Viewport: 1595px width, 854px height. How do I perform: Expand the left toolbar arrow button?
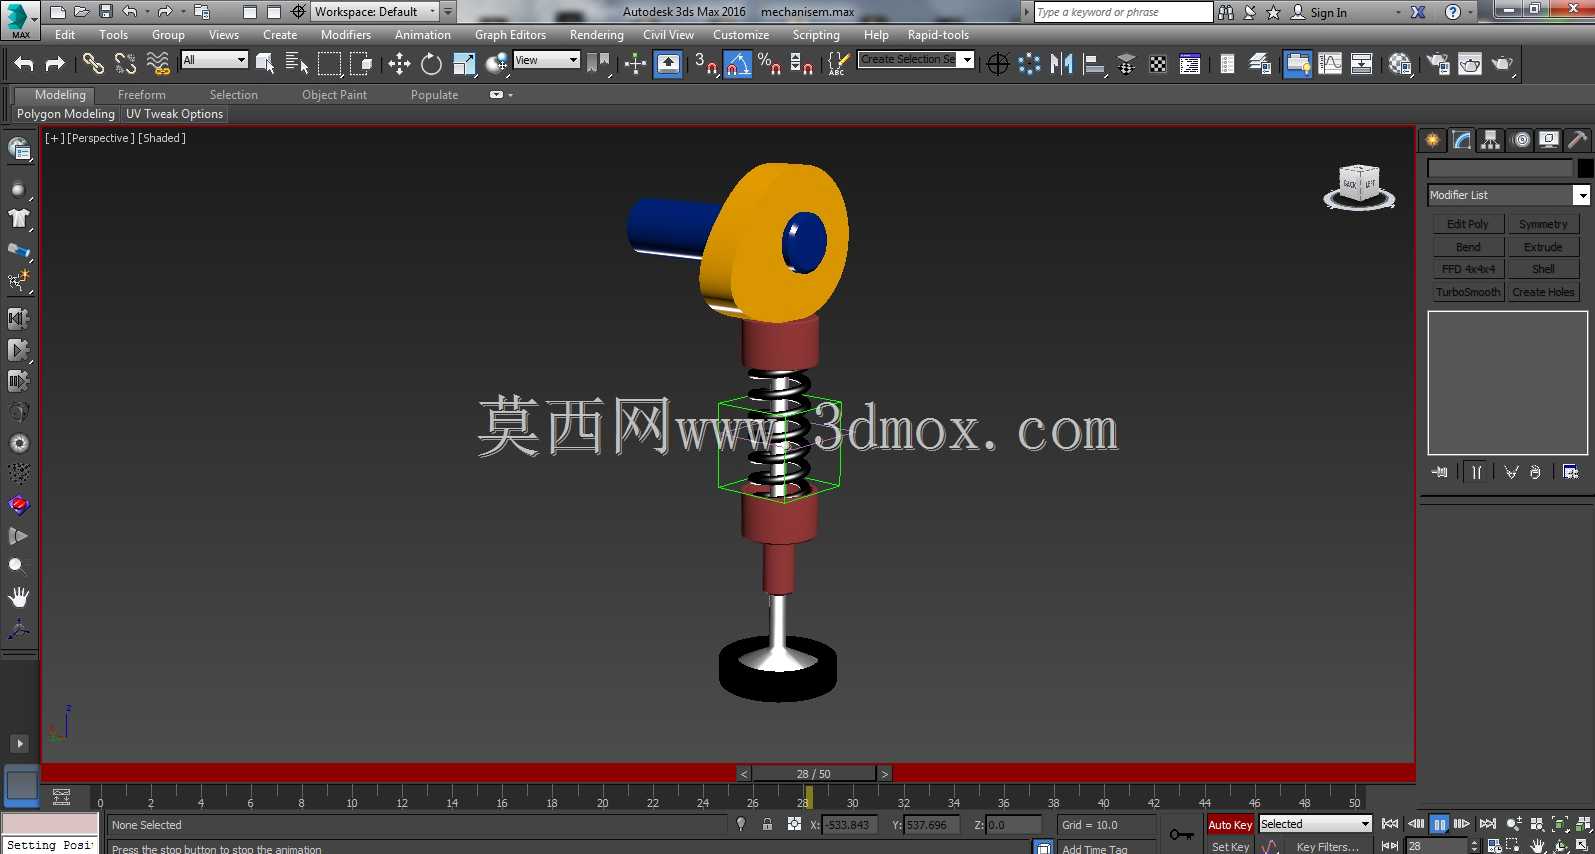19,743
